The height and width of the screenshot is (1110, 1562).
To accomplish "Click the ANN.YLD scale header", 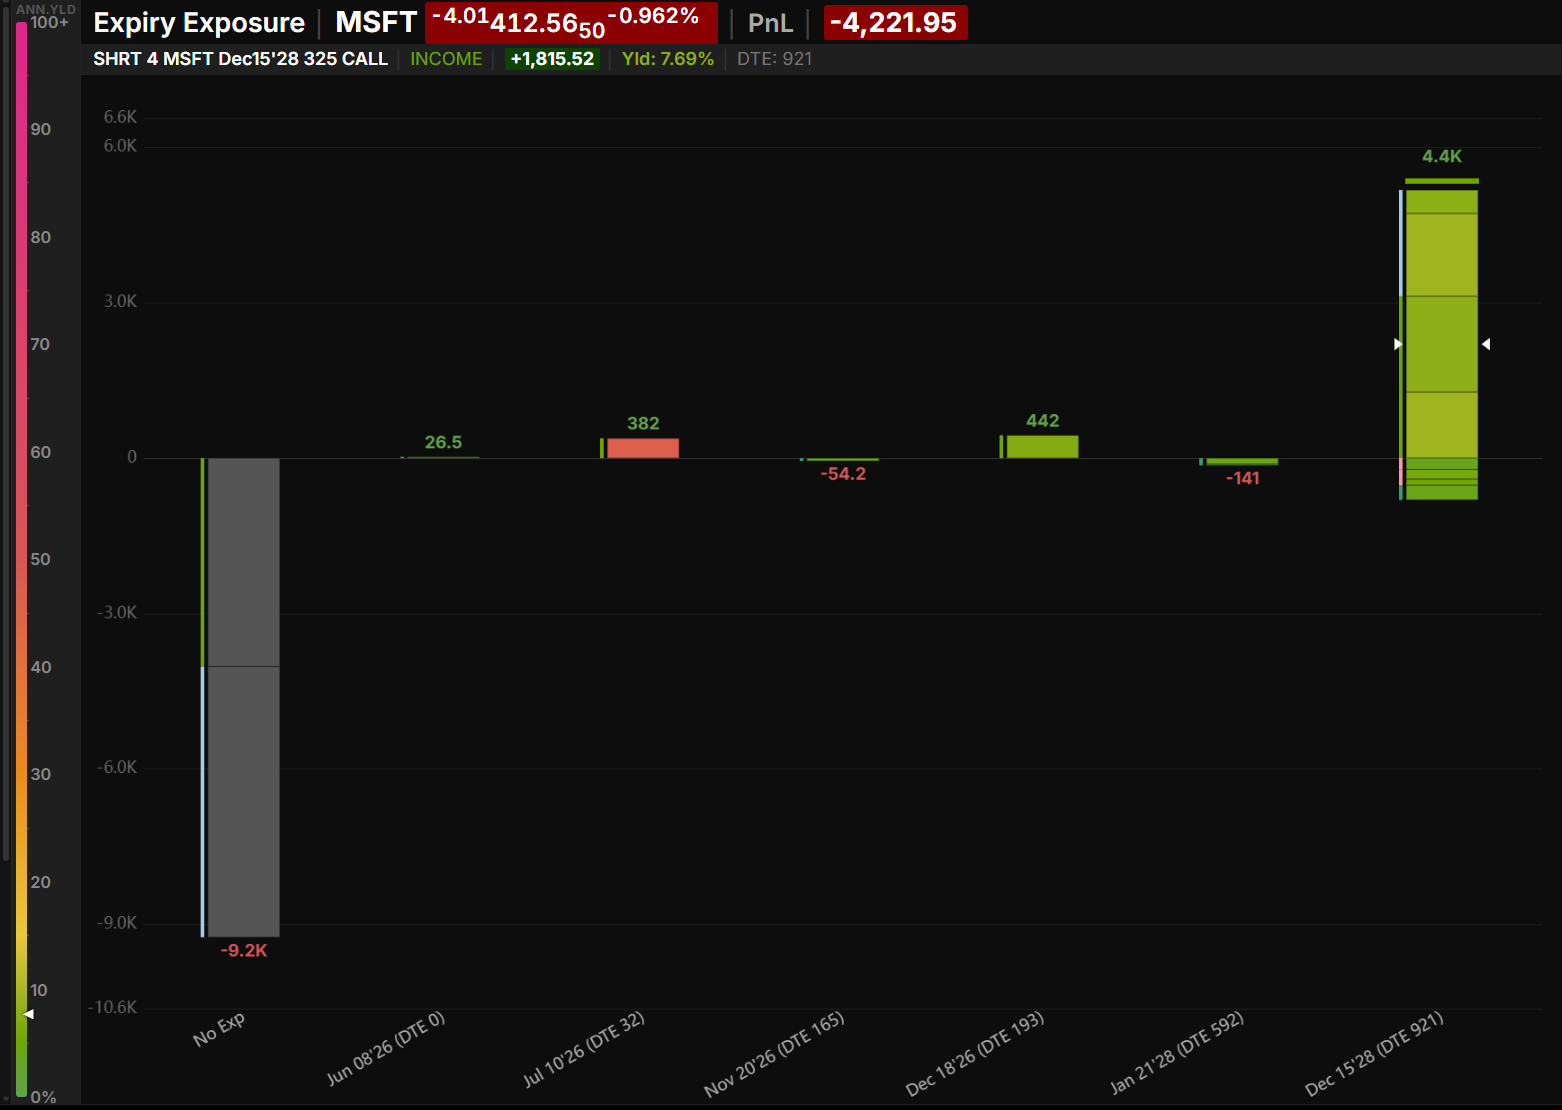I will pyautogui.click(x=46, y=9).
